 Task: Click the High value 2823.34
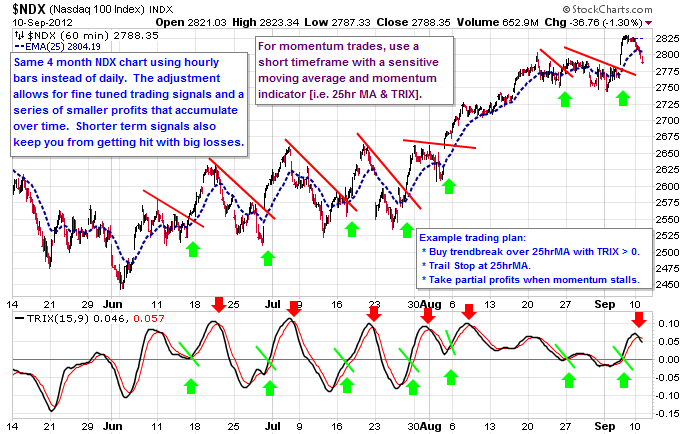279,22
